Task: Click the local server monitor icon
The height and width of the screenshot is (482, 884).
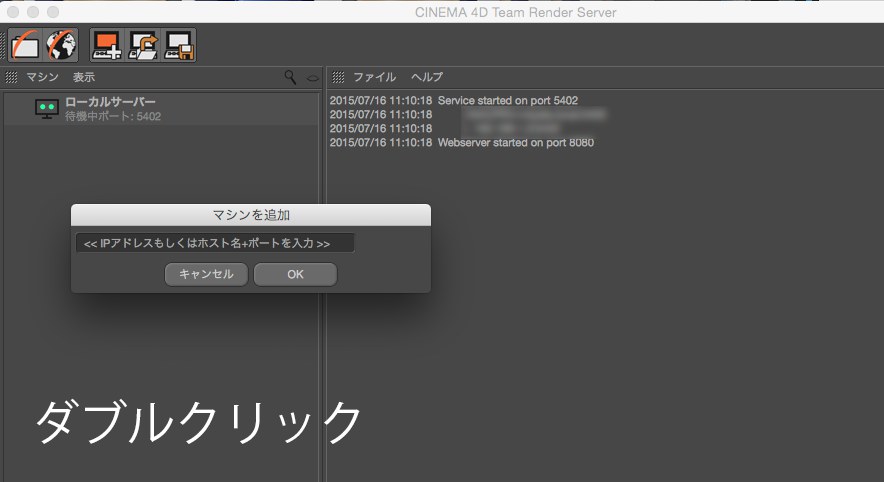Action: pos(47,108)
